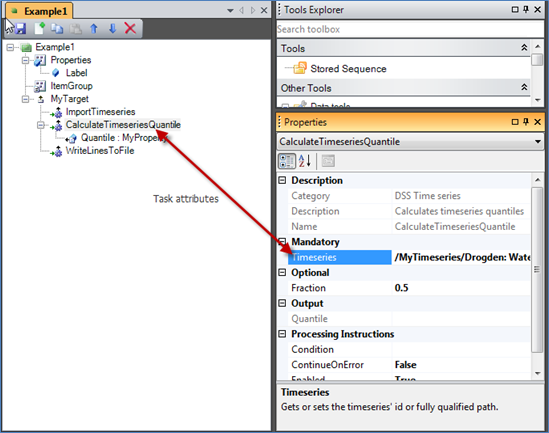Move item down with blue arrow
Image resolution: width=549 pixels, height=433 pixels.
pyautogui.click(x=112, y=28)
